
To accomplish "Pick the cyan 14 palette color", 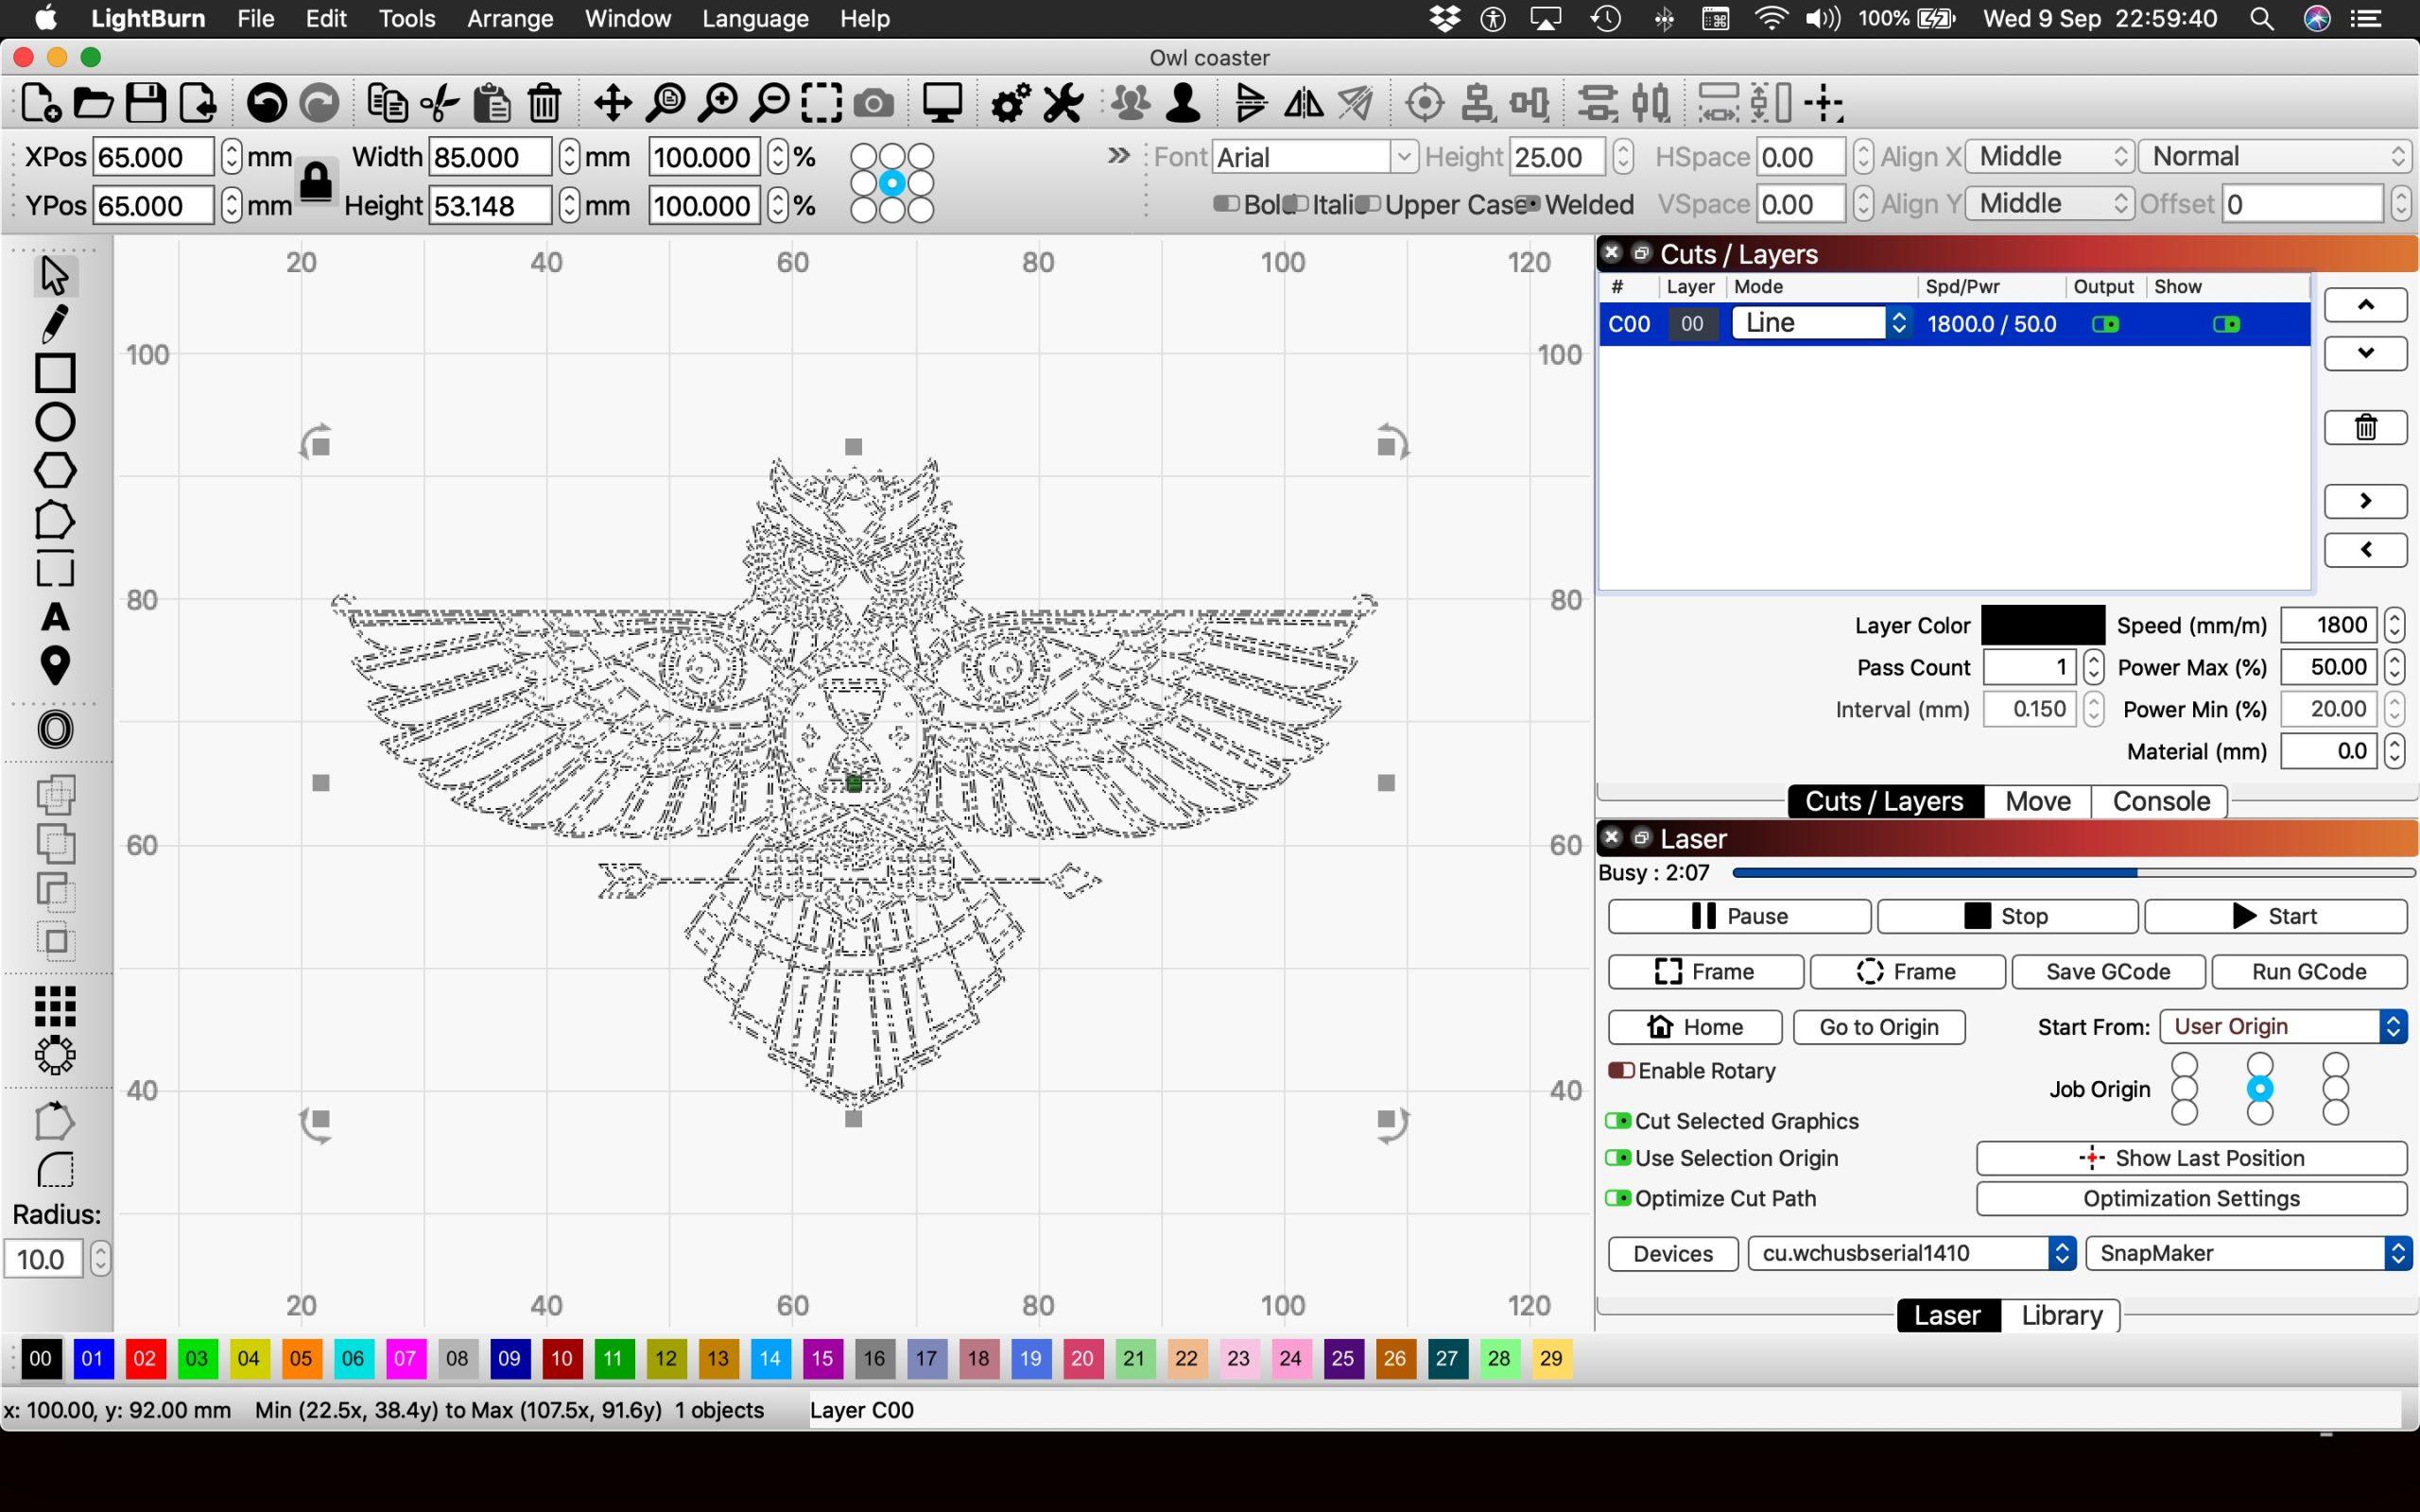I will point(770,1359).
